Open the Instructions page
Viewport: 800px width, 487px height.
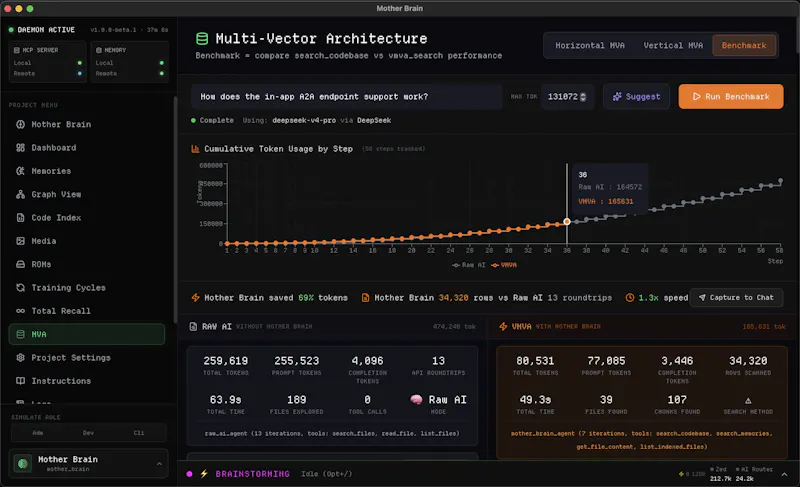coord(87,381)
